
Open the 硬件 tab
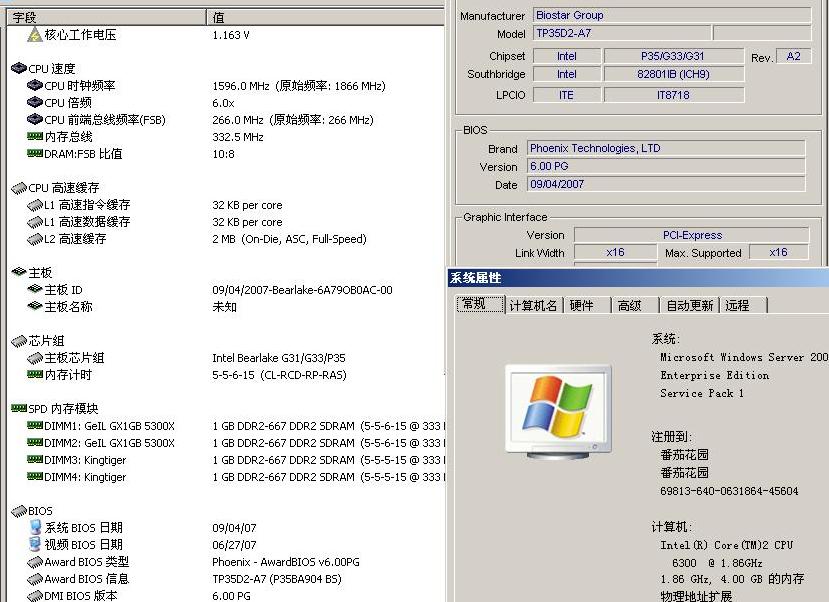tap(587, 305)
